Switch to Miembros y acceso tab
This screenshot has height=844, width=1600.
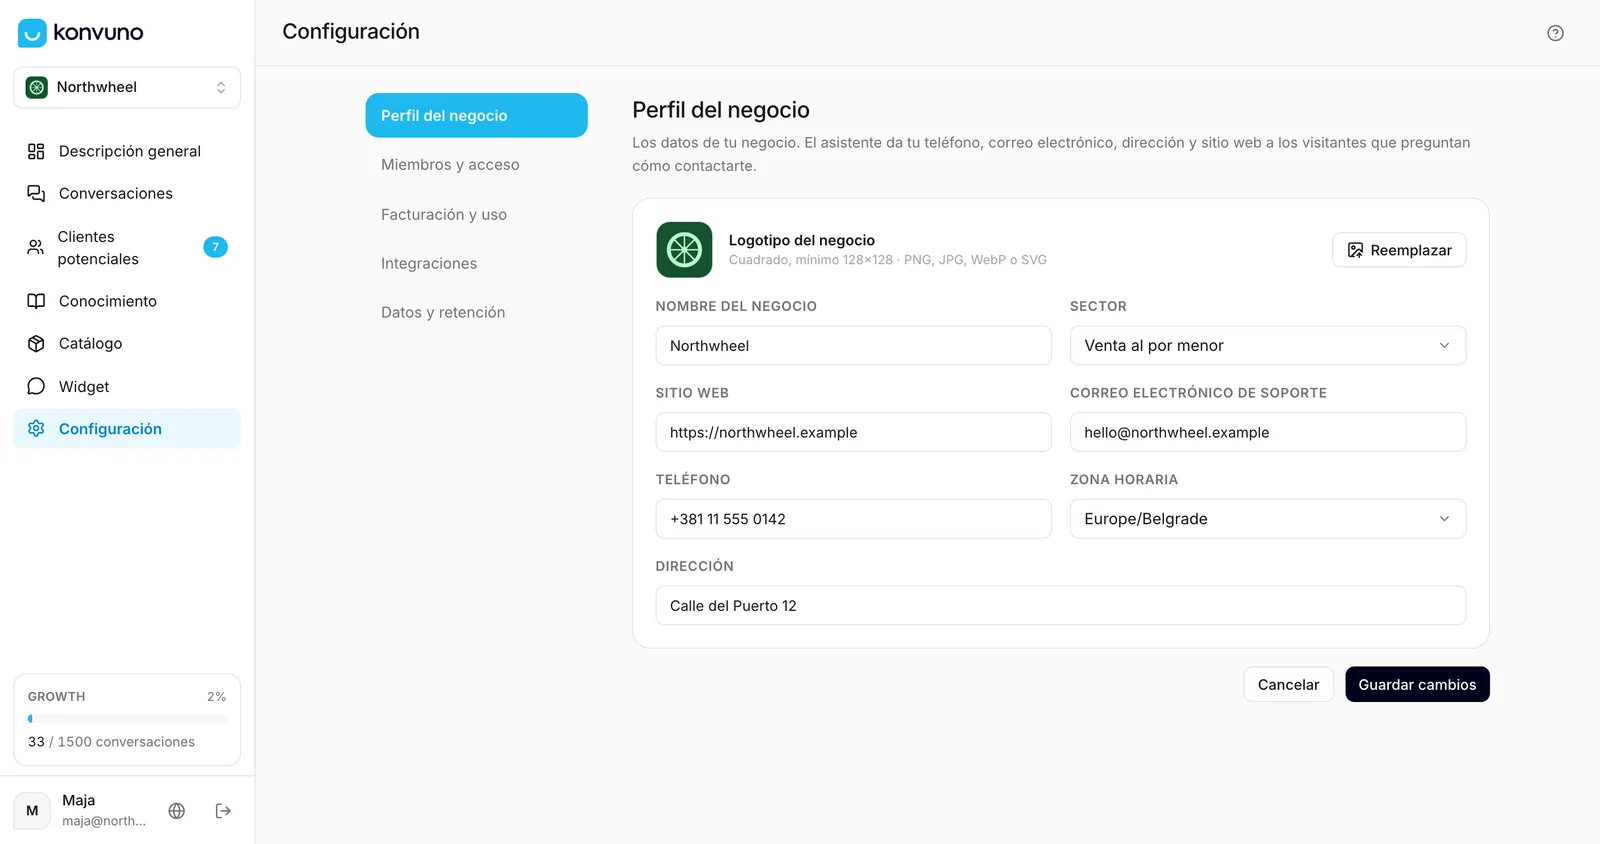476,165
